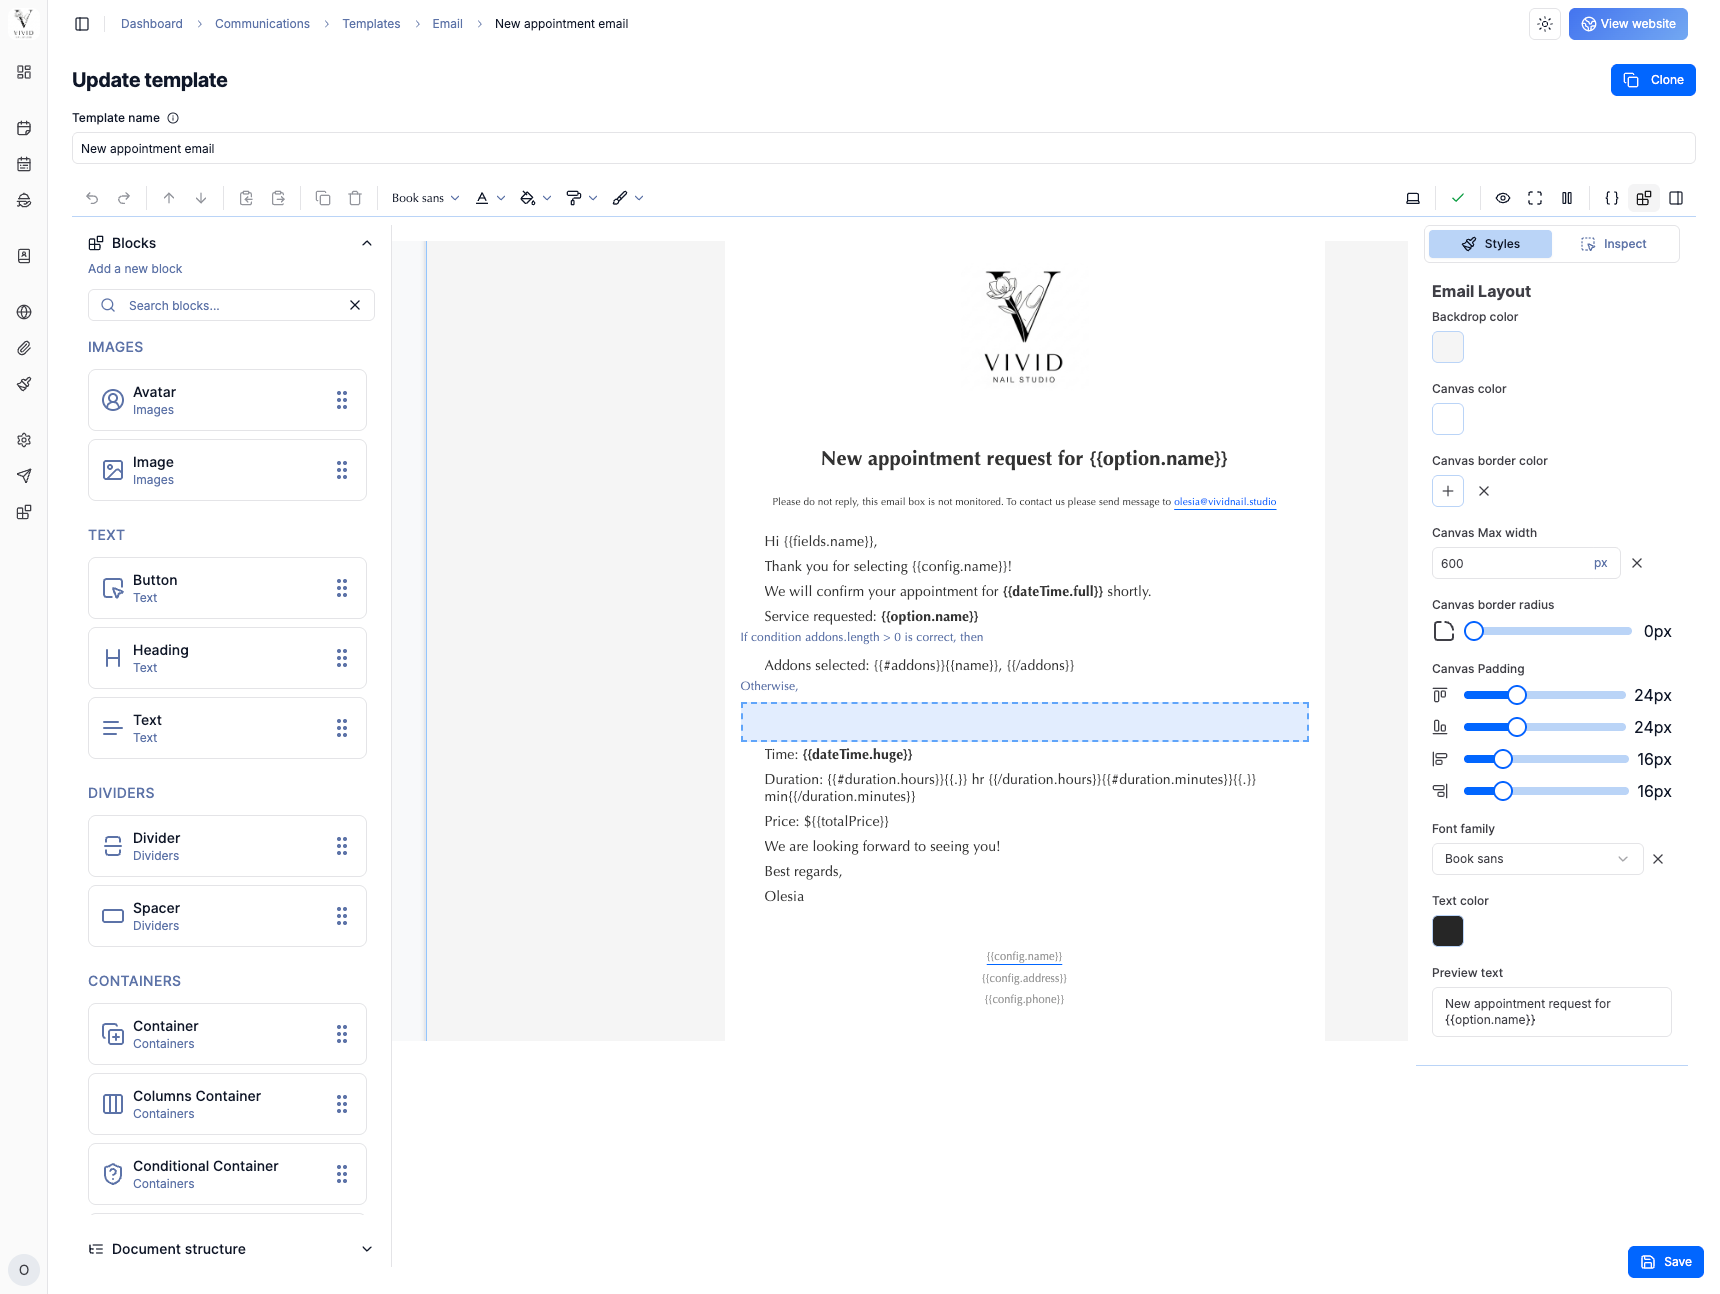
Task: Open the eye preview icon in toolbar
Action: pos(1503,198)
